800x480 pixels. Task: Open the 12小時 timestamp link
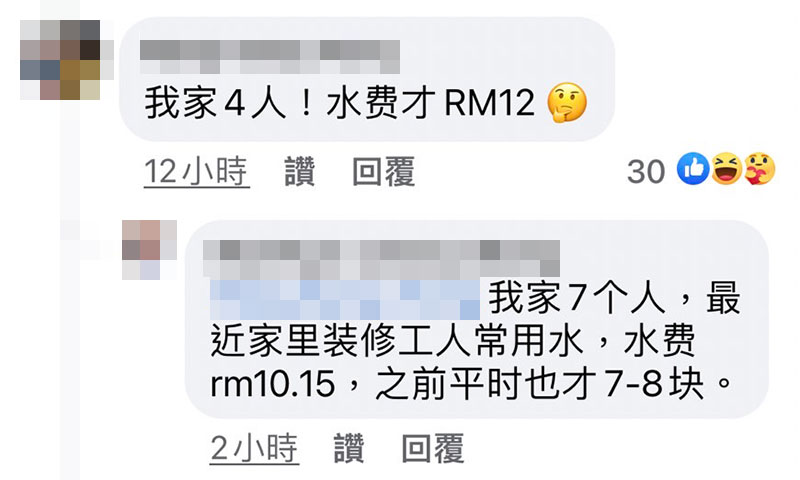196,172
